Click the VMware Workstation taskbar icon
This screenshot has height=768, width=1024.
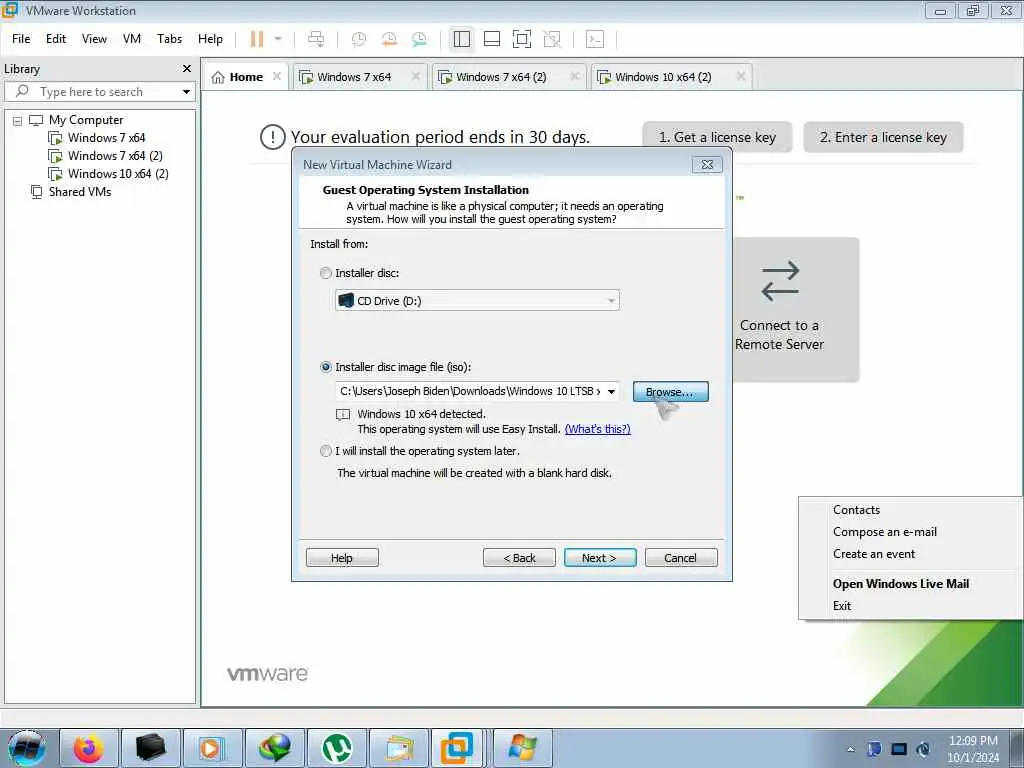coord(456,748)
